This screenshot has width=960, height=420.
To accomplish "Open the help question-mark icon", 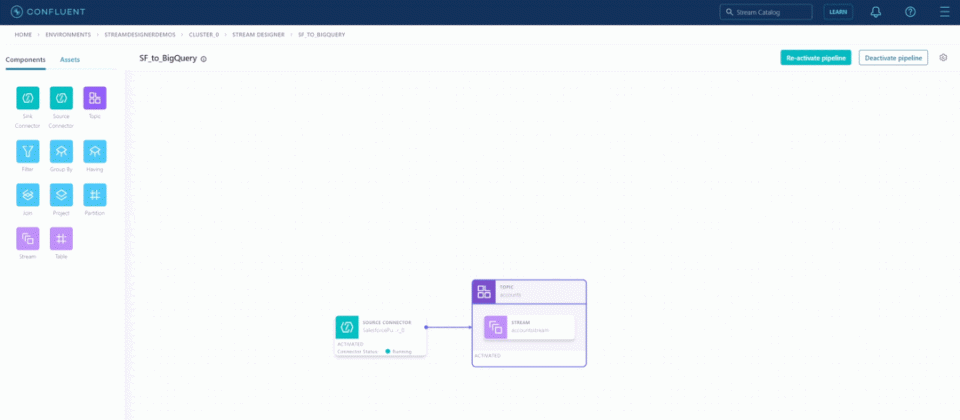I will pyautogui.click(x=910, y=12).
